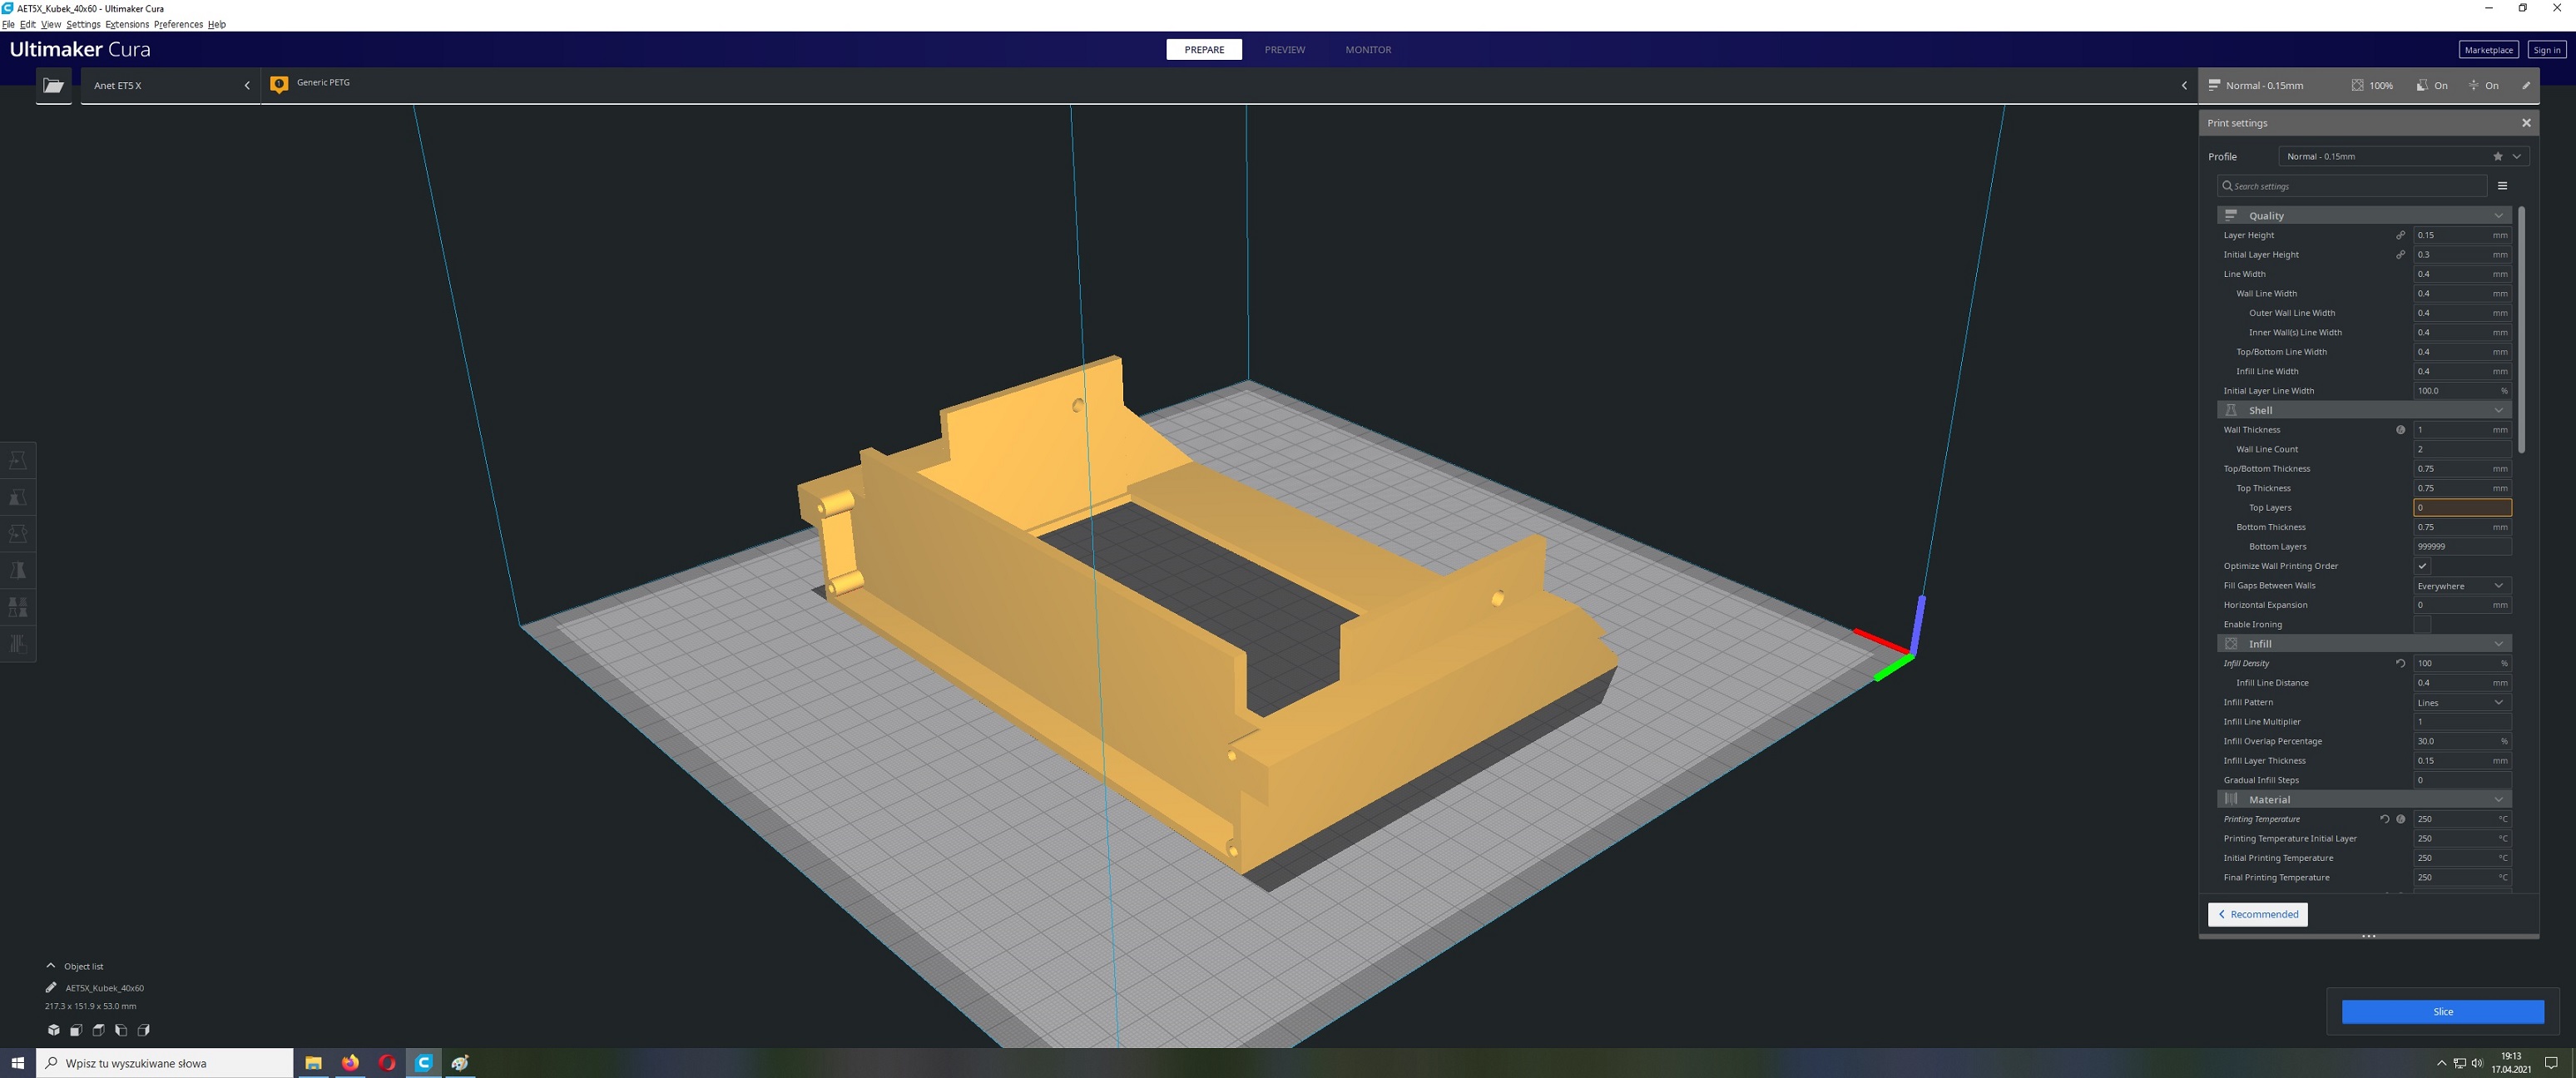Open the Settings menu
The height and width of the screenshot is (1078, 2576).
pyautogui.click(x=83, y=24)
